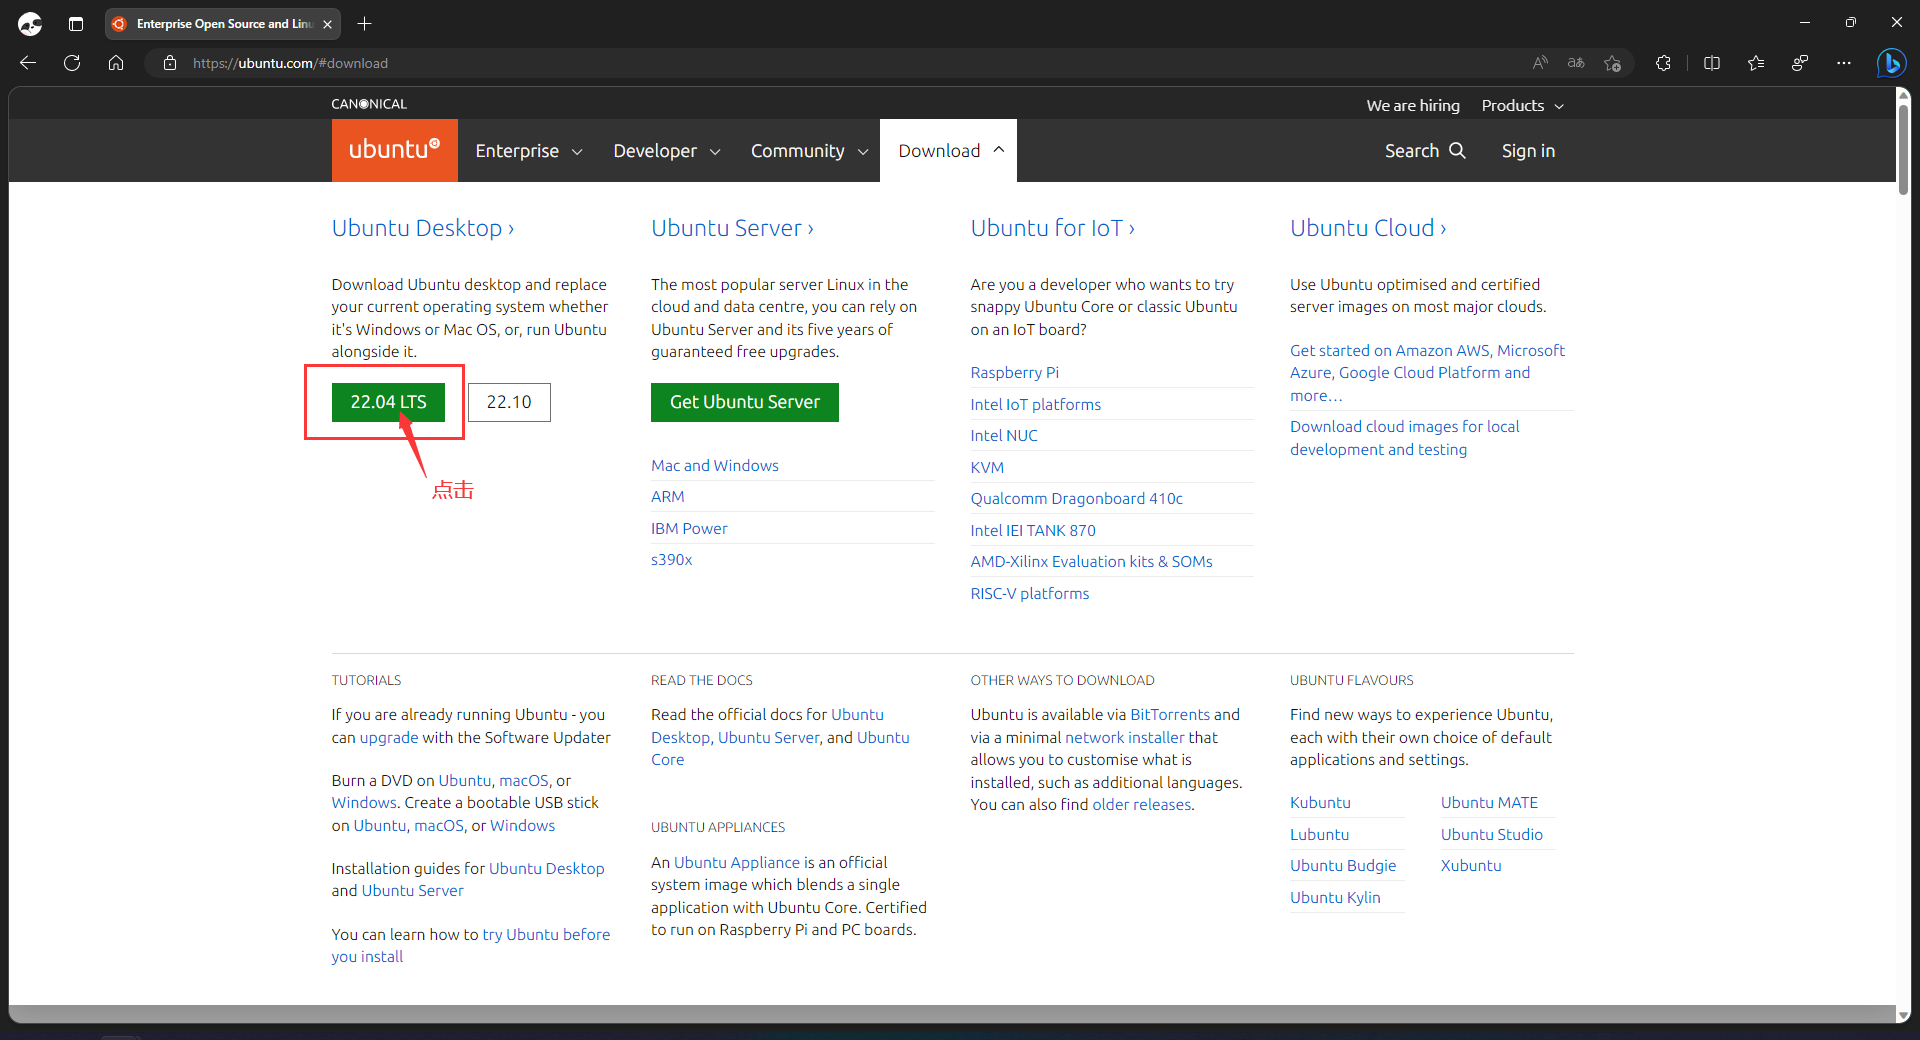1920x1040 pixels.
Task: Open the Ubuntu Server heading link
Action: 733,228
